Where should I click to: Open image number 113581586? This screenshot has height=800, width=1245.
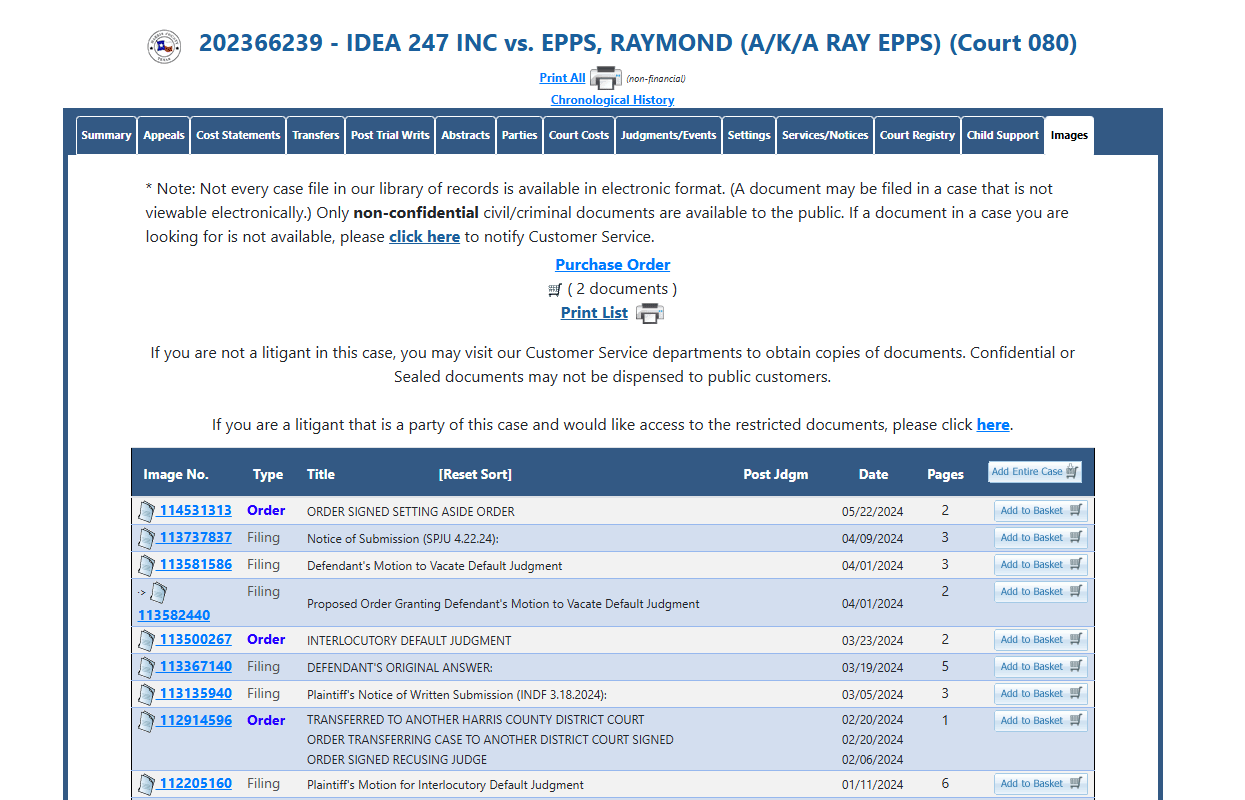point(196,565)
